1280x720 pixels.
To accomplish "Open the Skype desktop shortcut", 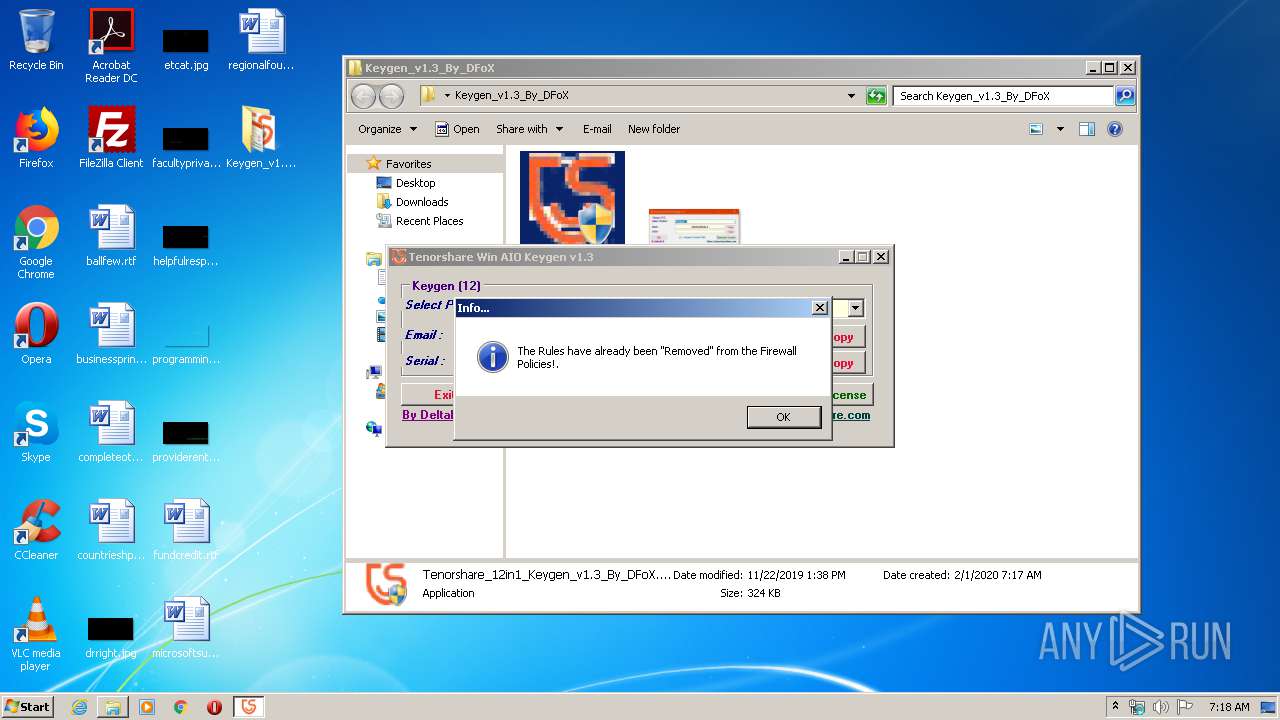I will click(36, 432).
